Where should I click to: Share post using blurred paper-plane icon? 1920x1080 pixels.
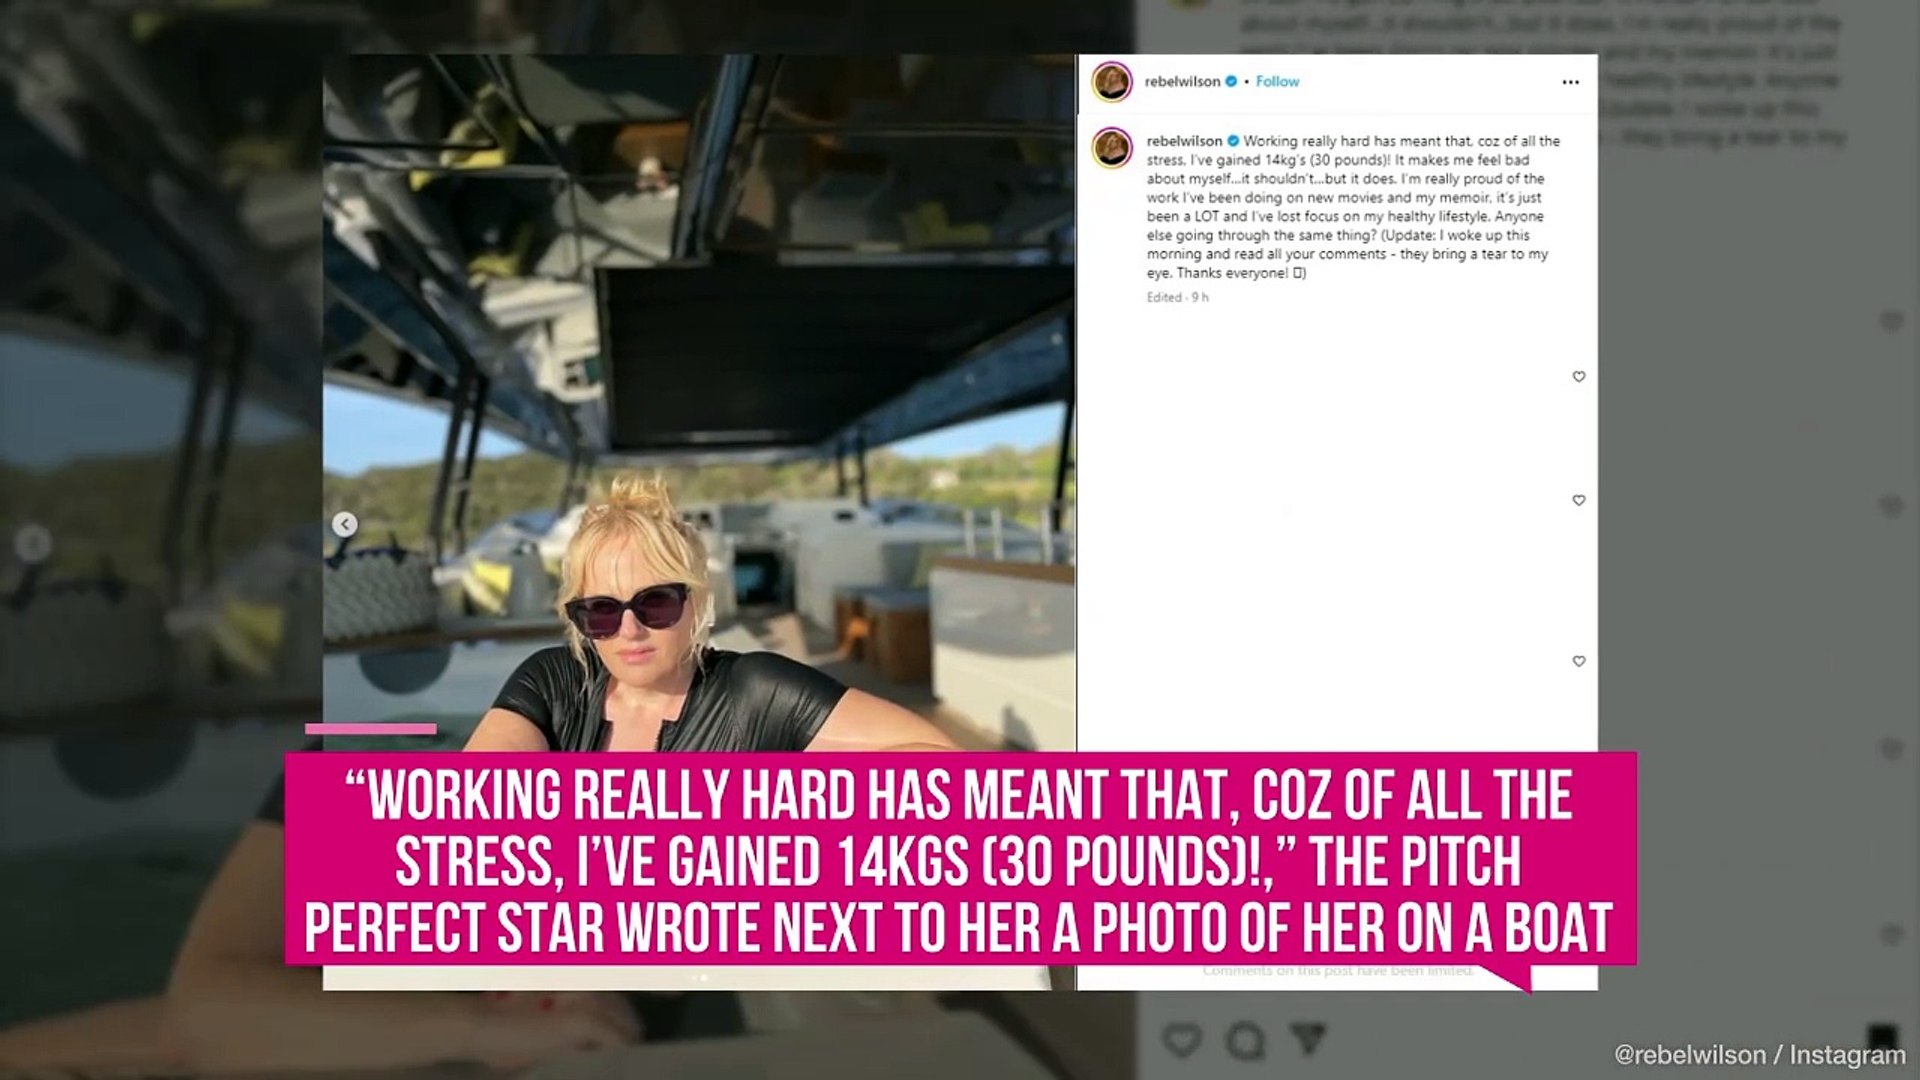pyautogui.click(x=1309, y=1039)
